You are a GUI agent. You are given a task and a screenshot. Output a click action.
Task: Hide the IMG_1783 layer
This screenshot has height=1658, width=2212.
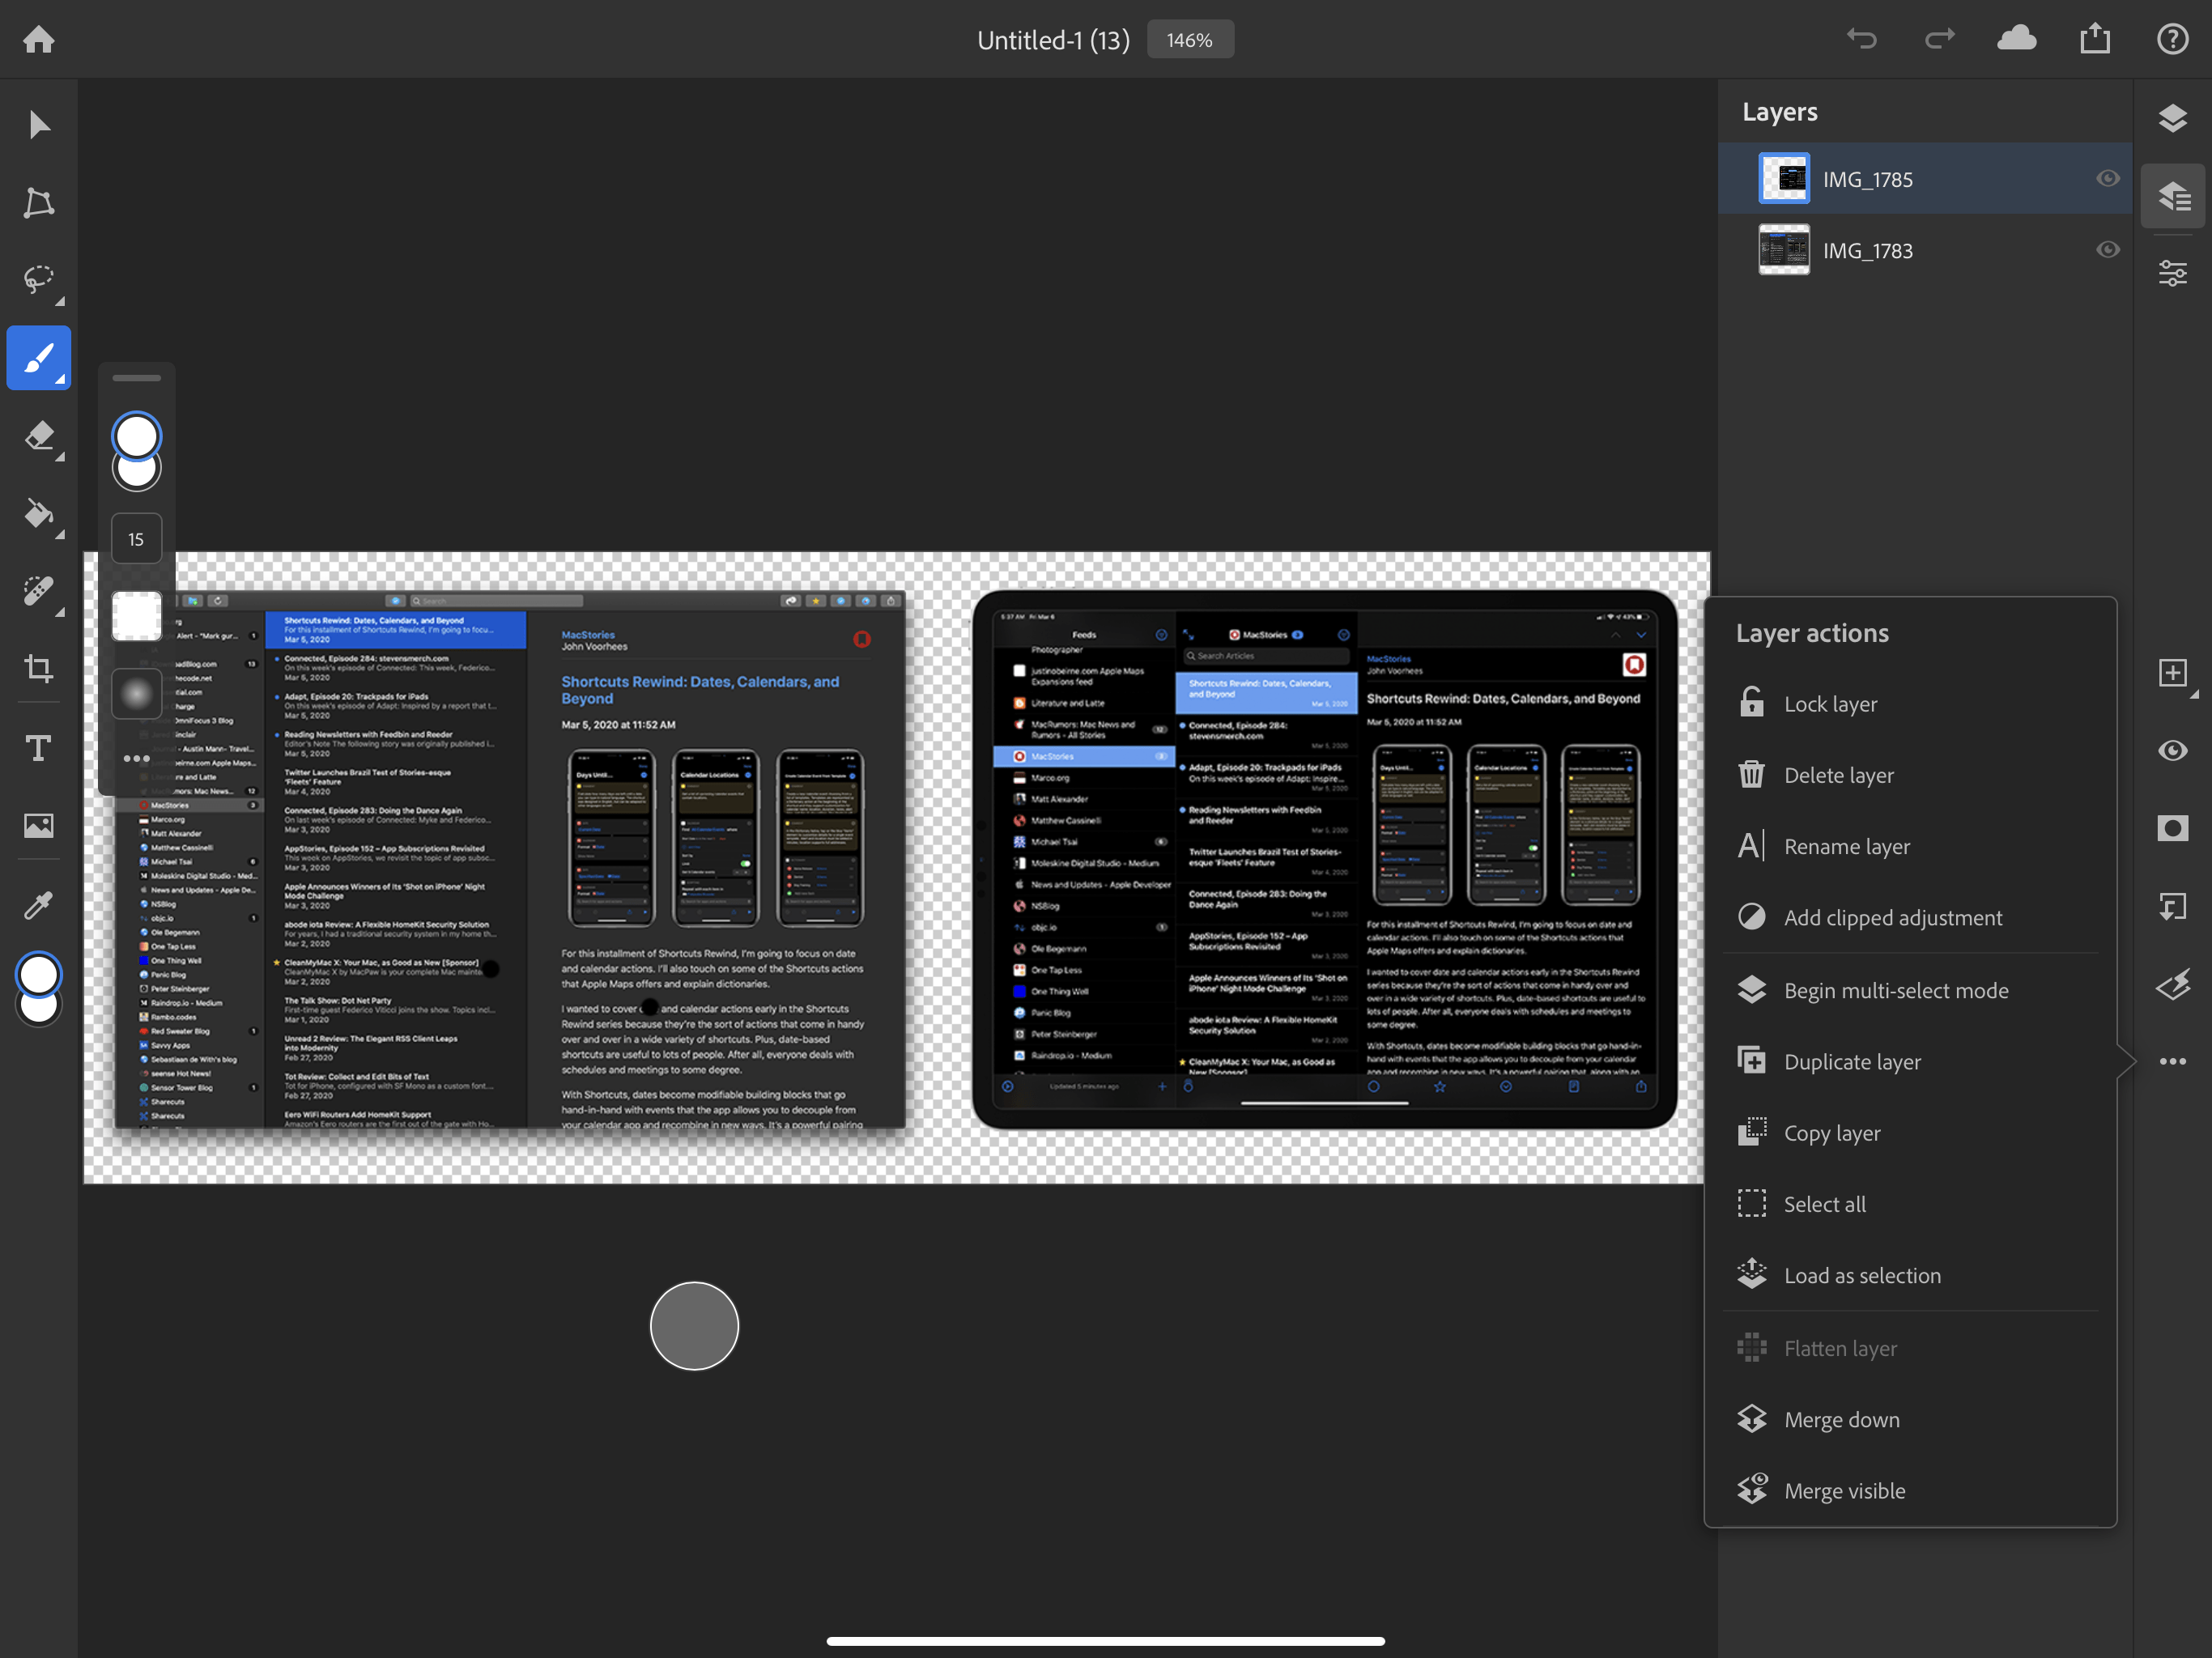tap(2107, 250)
